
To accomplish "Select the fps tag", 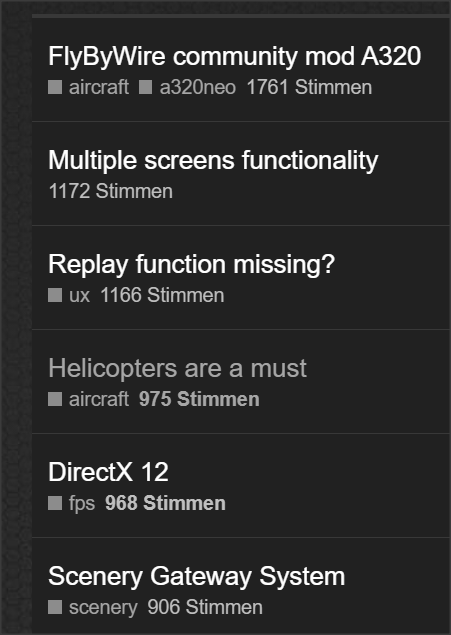I will pyautogui.click(x=82, y=503).
